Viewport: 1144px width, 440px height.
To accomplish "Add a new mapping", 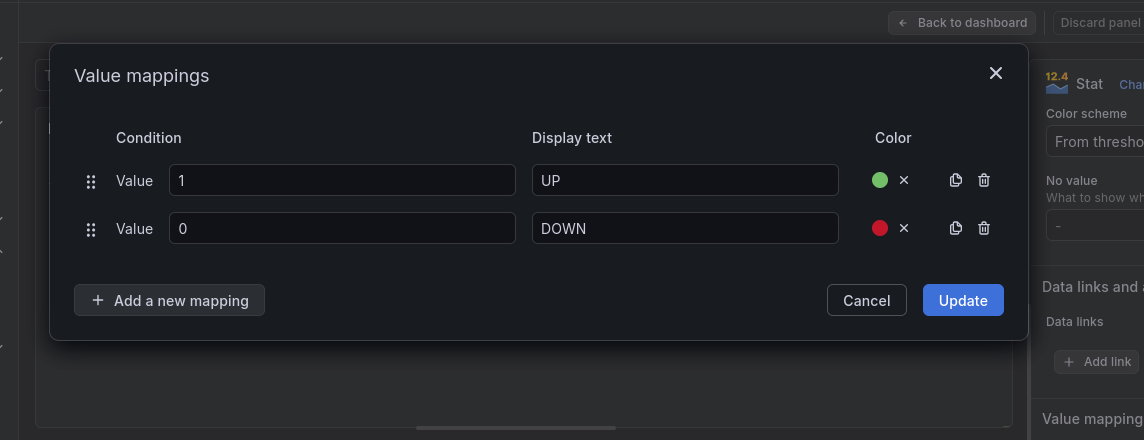I will click(169, 300).
